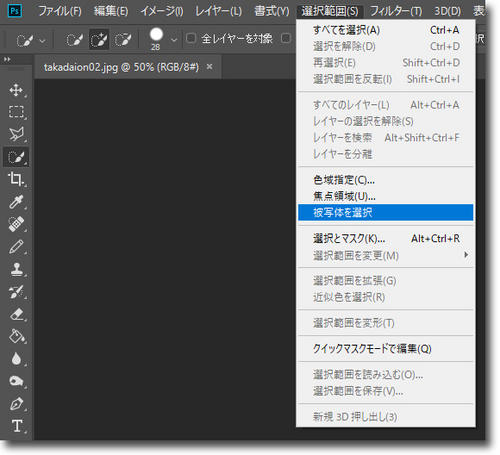The image size is (500, 455).
Task: Click 選択範囲を変形(T) menu entry
Action: [386, 323]
